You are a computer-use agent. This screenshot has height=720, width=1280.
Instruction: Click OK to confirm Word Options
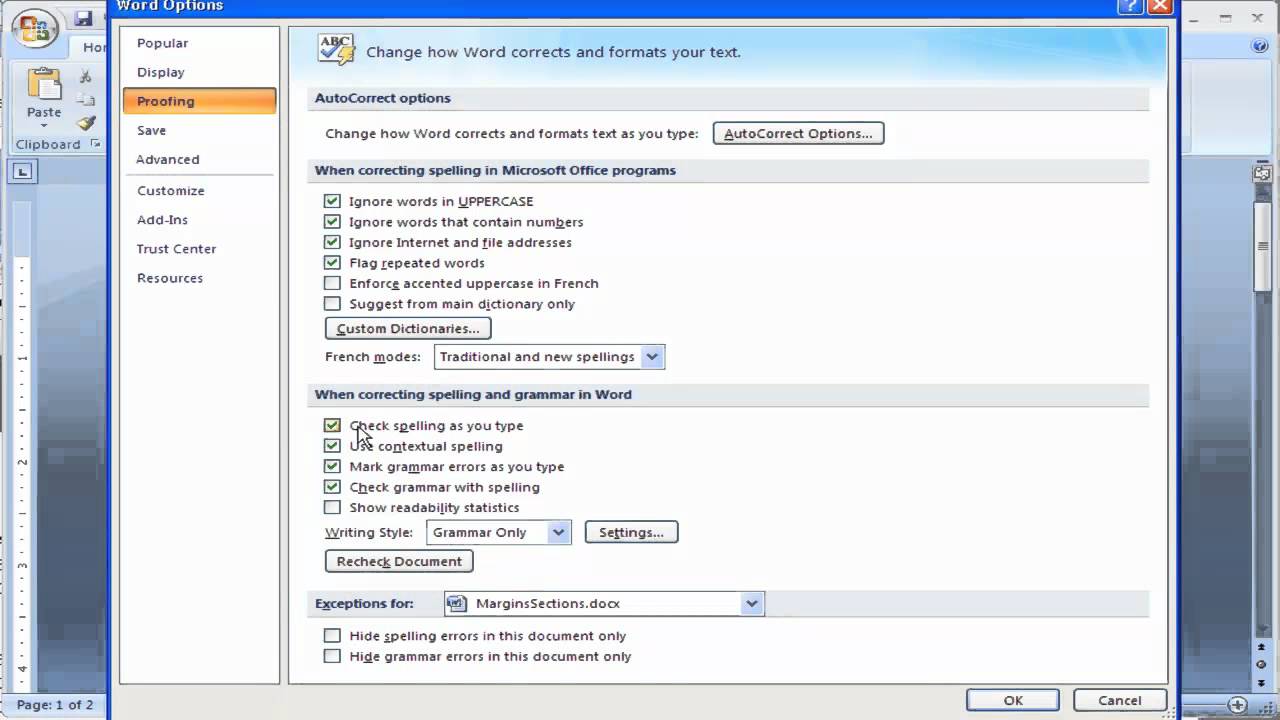pos(1013,700)
